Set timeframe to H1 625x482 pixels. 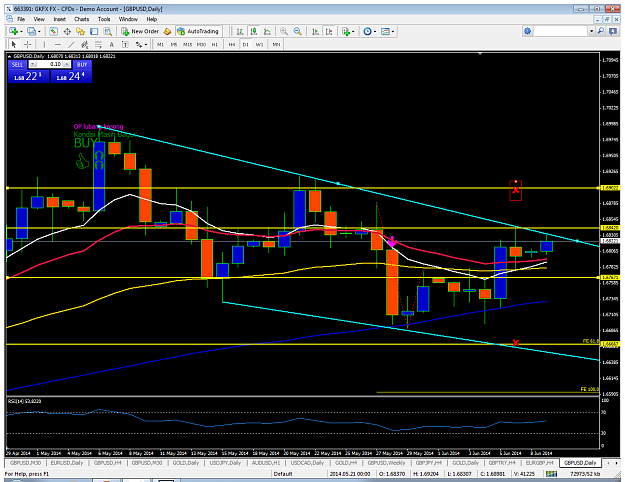[215, 45]
